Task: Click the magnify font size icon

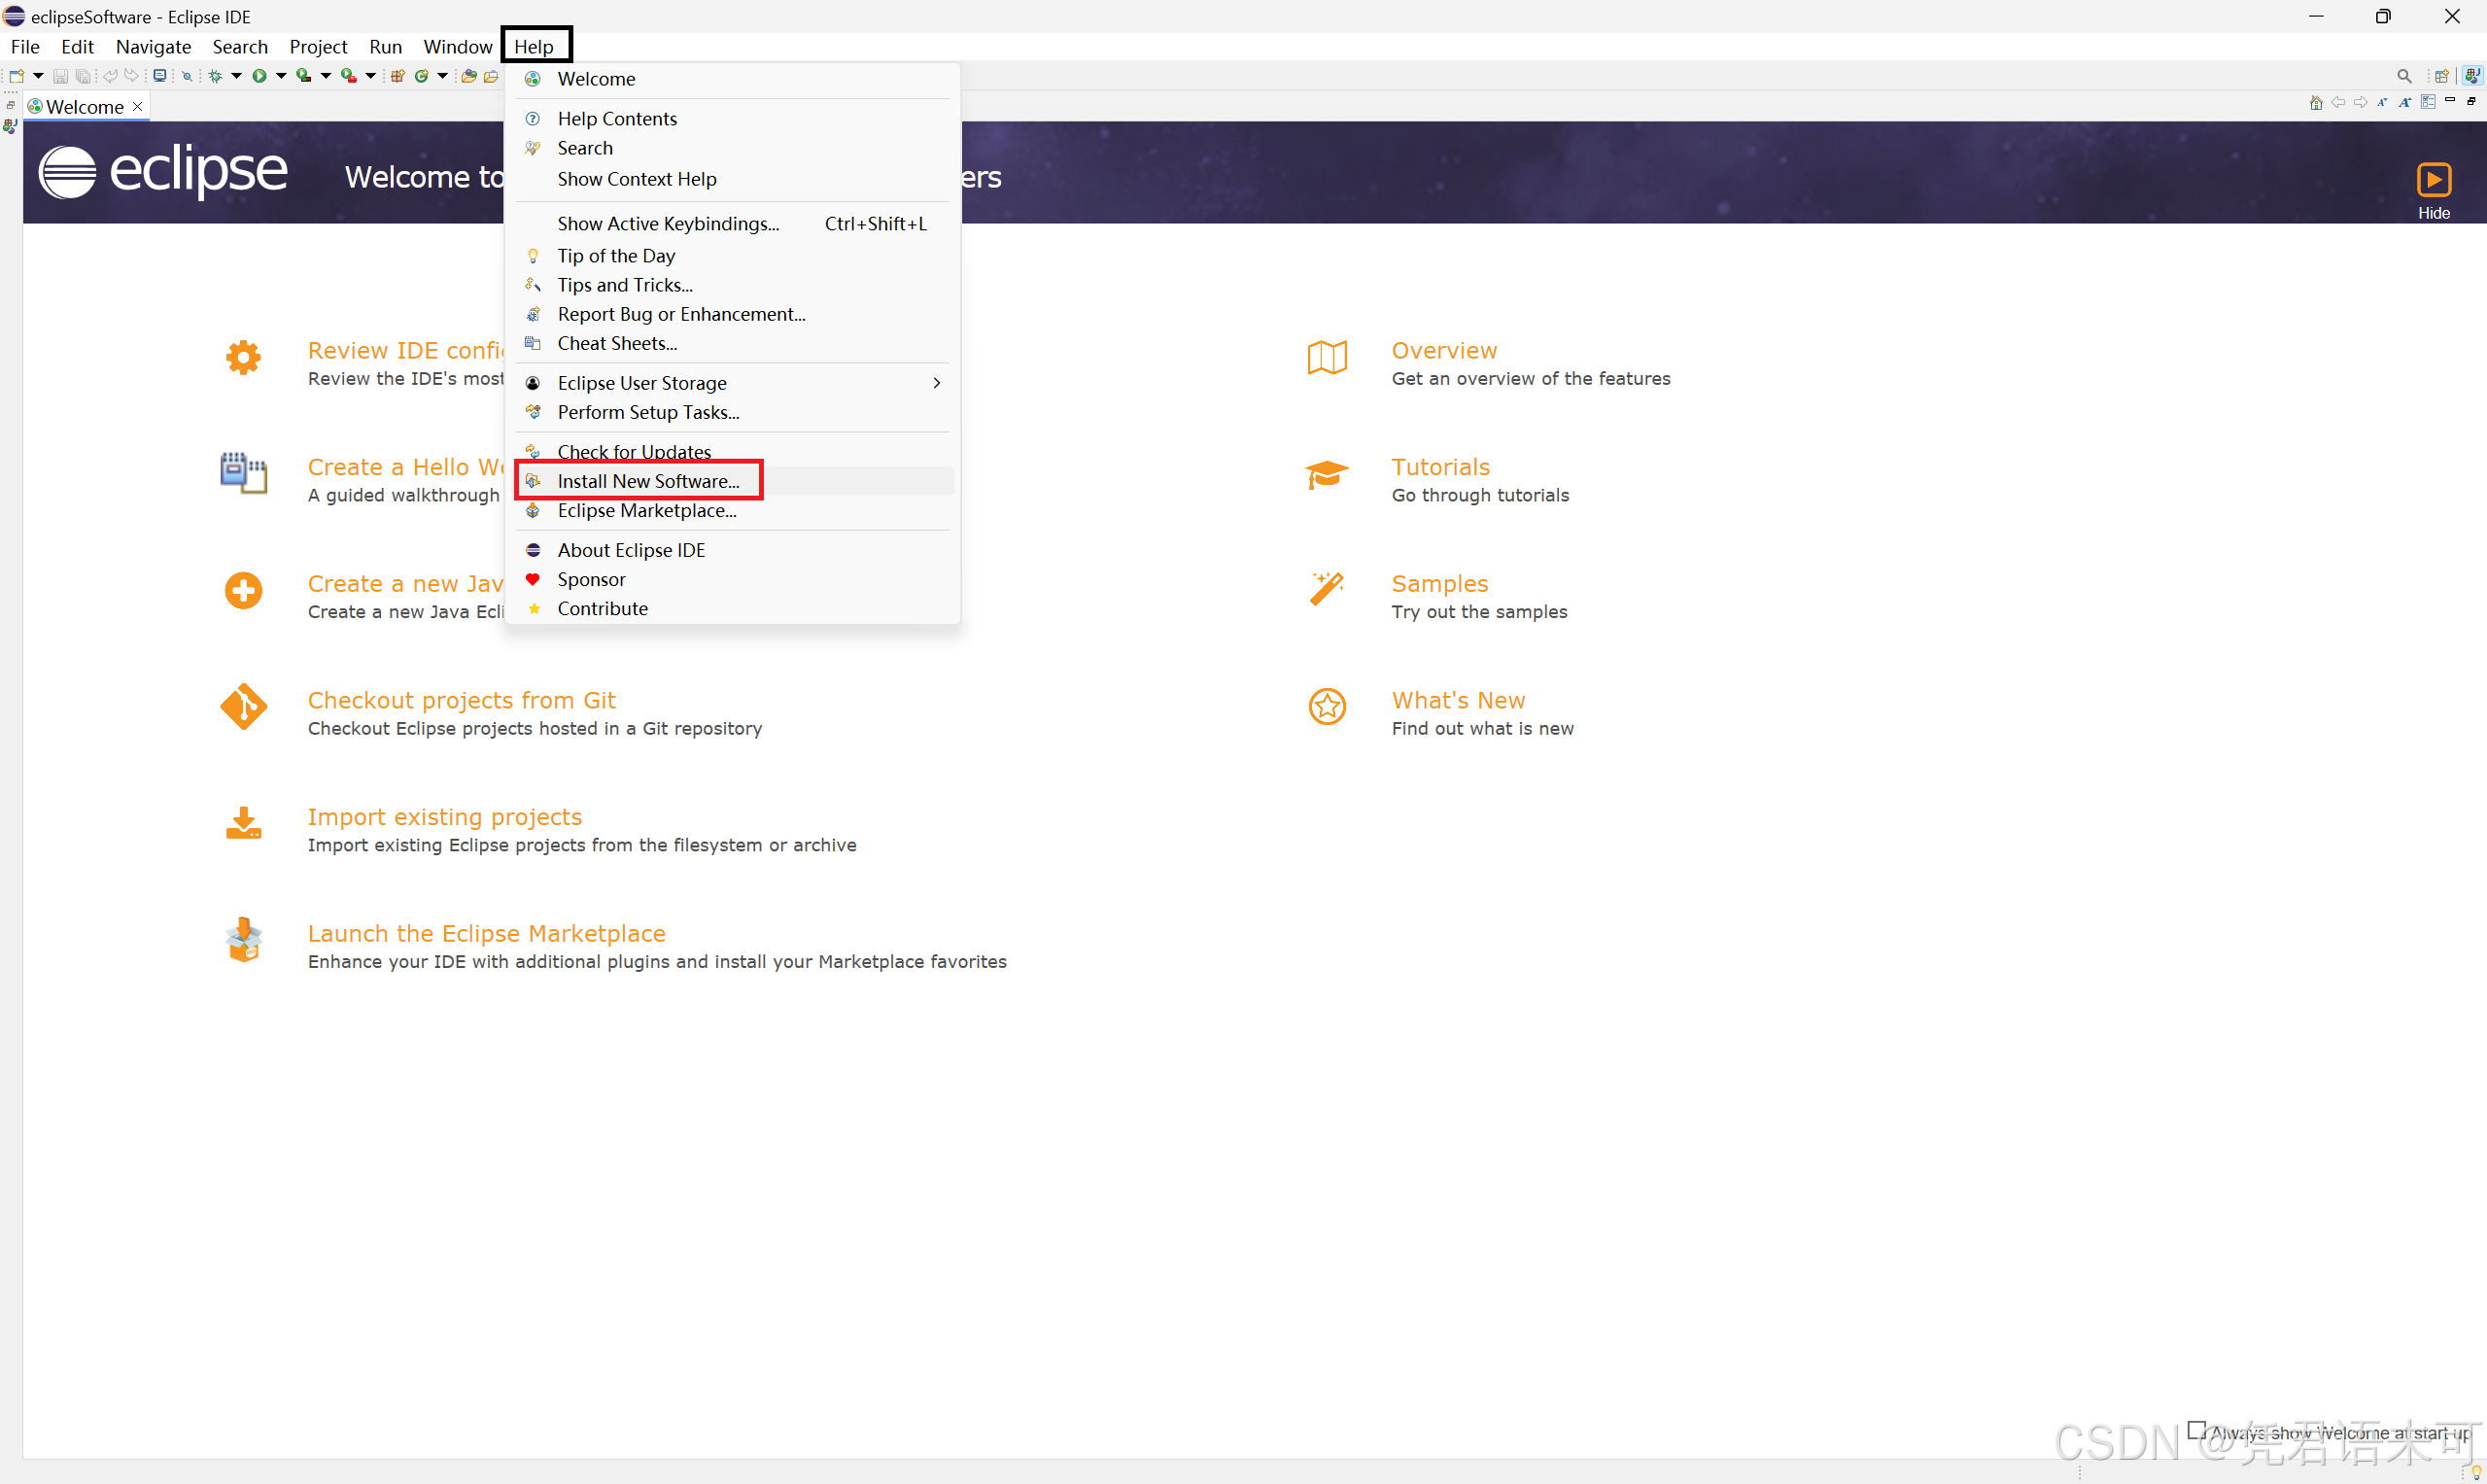Action: coord(2405,103)
